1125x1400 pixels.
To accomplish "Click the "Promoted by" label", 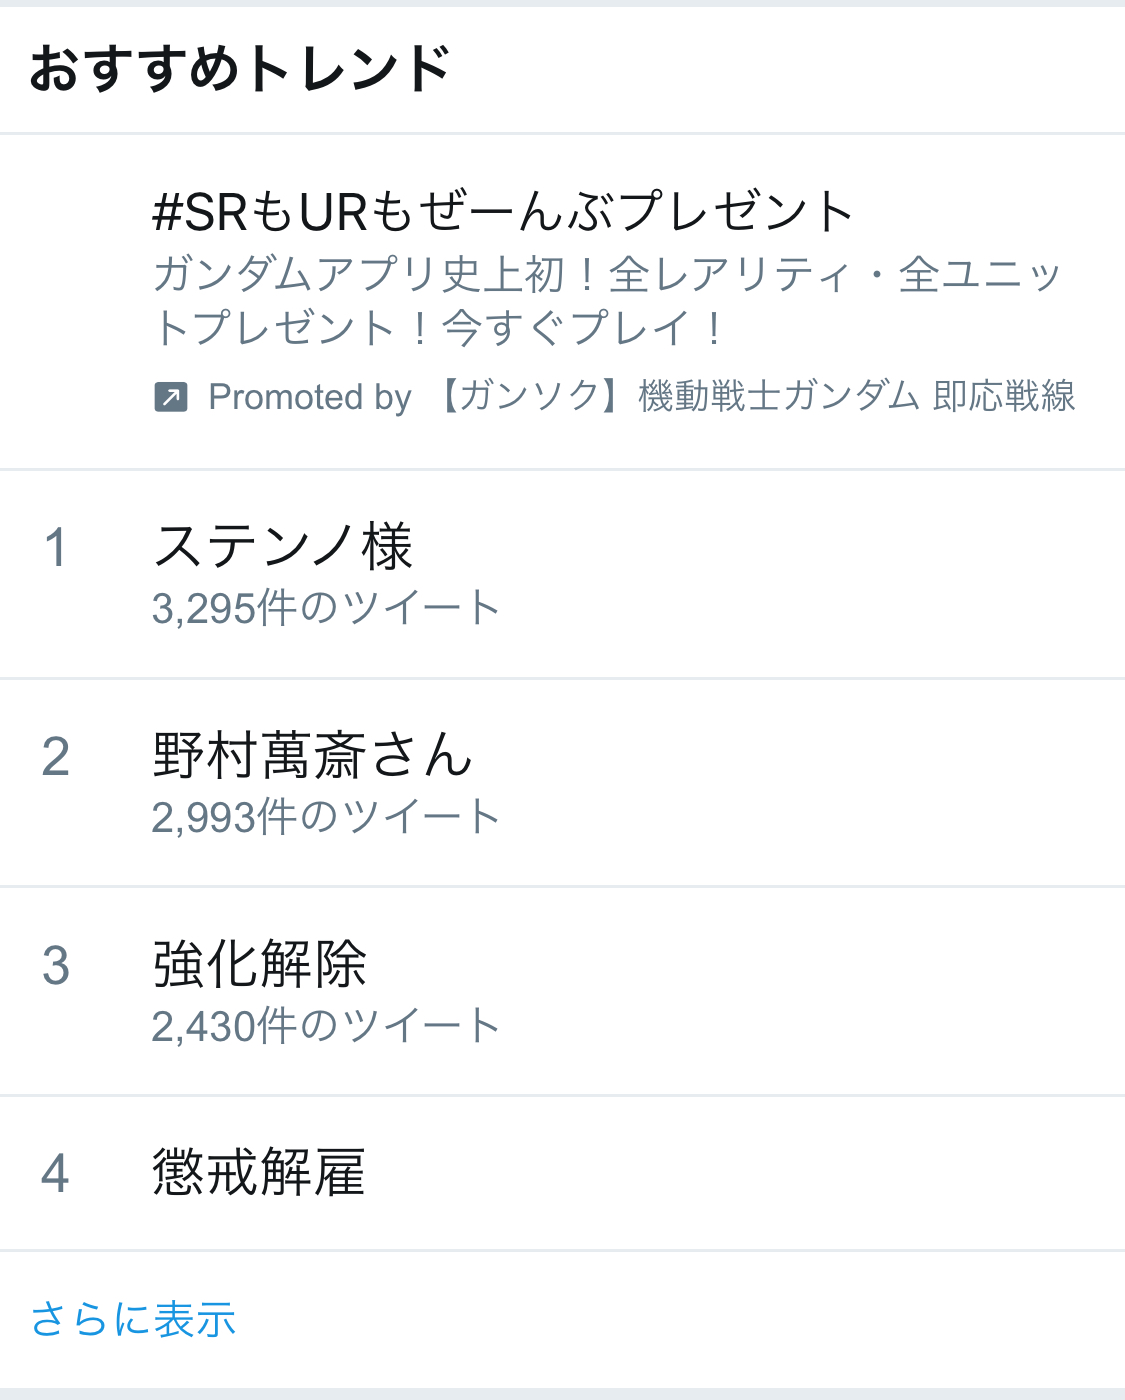I will 310,397.
